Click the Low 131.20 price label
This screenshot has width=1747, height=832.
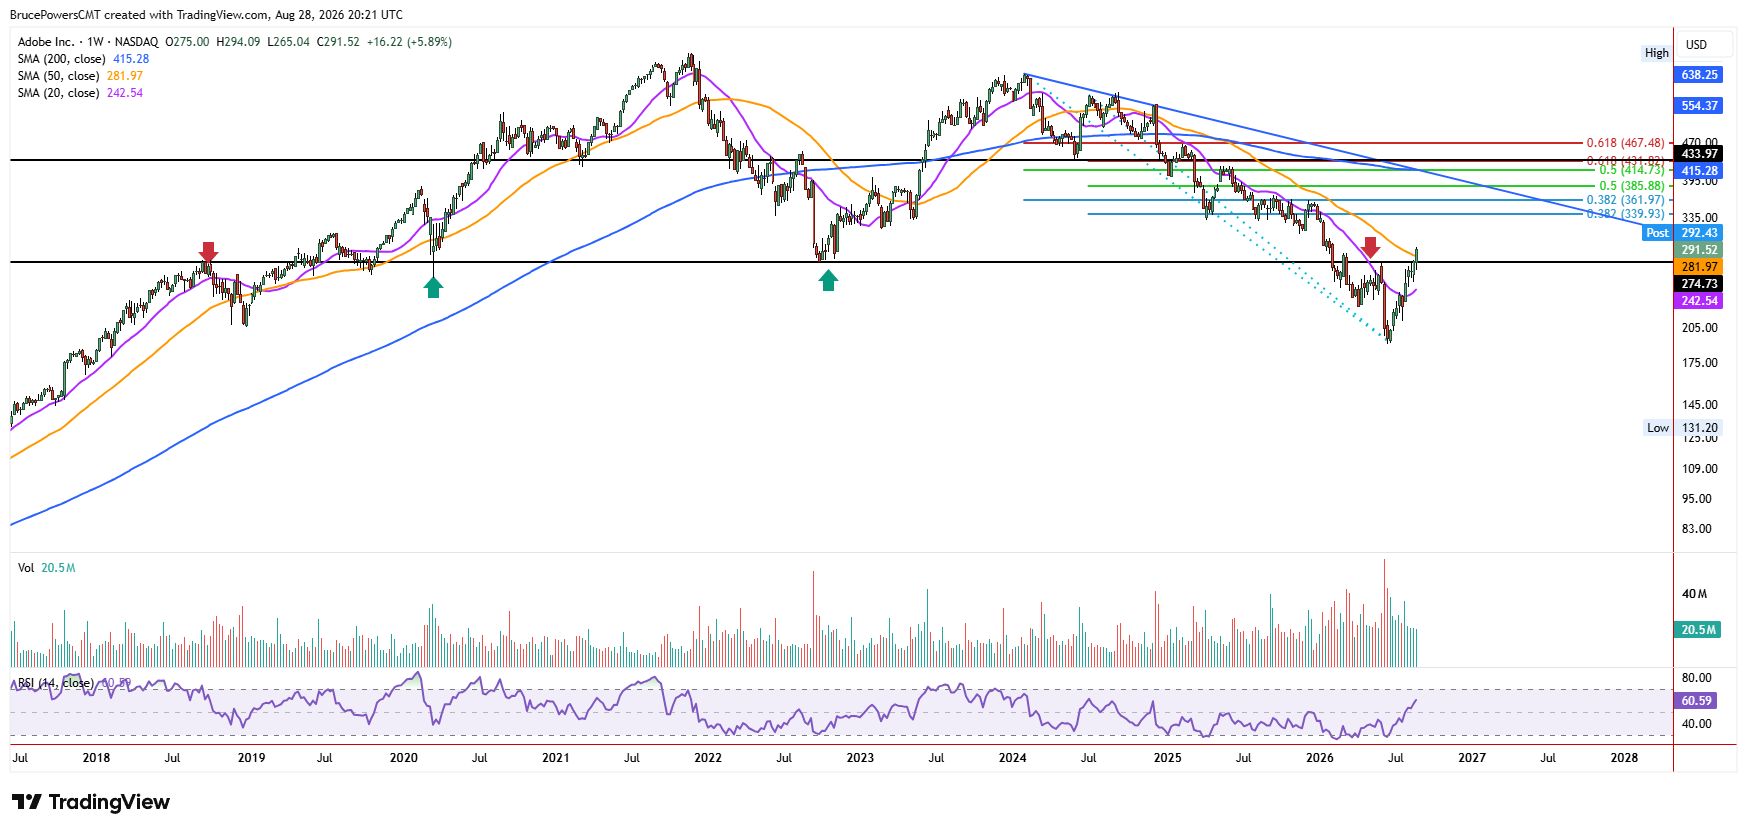(1683, 428)
